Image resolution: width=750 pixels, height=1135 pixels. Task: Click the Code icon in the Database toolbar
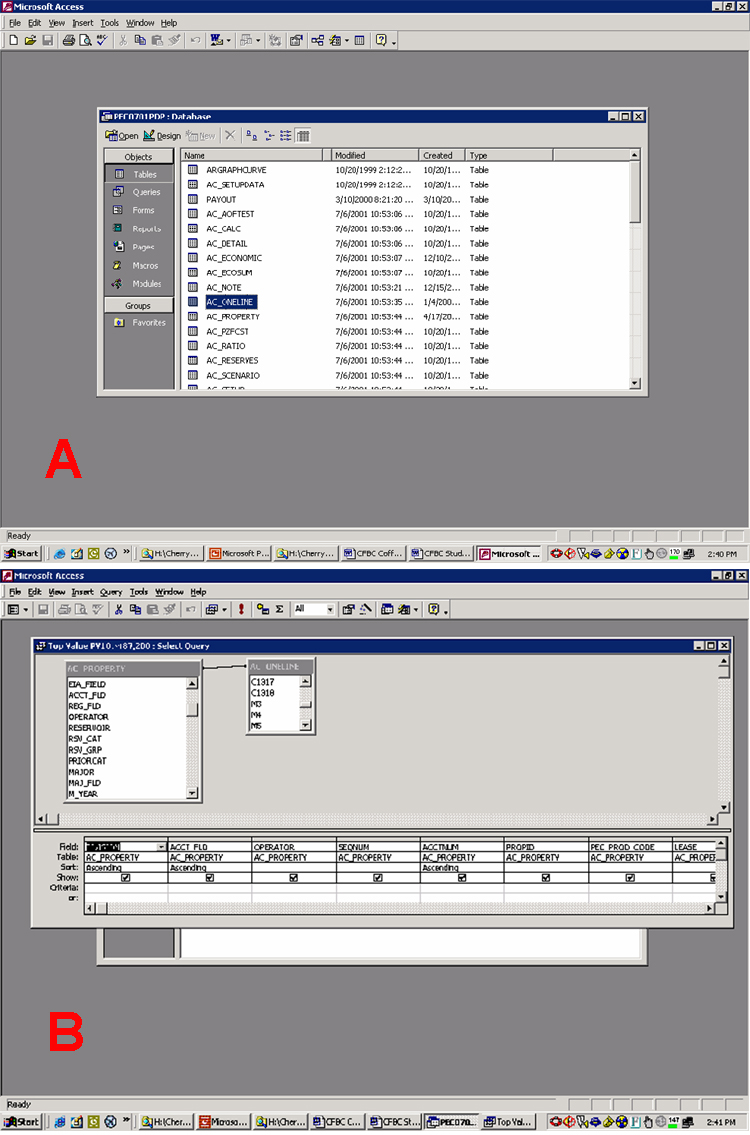[275, 41]
